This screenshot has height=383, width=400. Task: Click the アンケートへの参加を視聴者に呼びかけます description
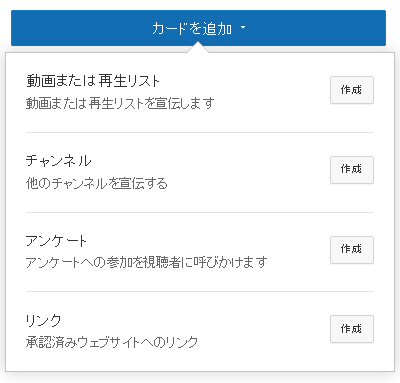(147, 263)
